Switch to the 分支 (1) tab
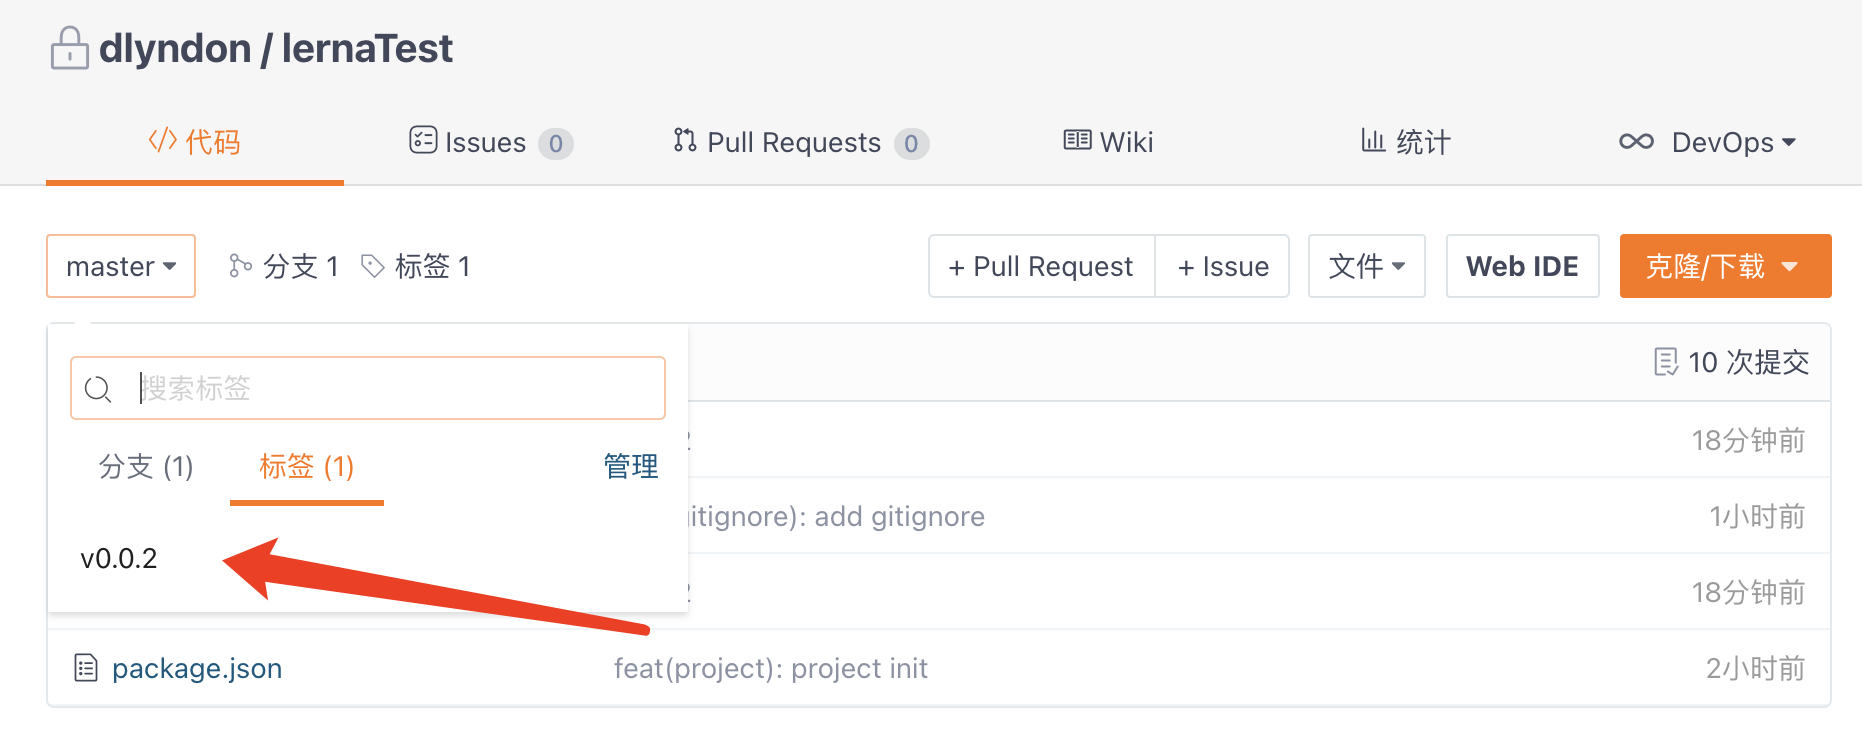 point(146,466)
